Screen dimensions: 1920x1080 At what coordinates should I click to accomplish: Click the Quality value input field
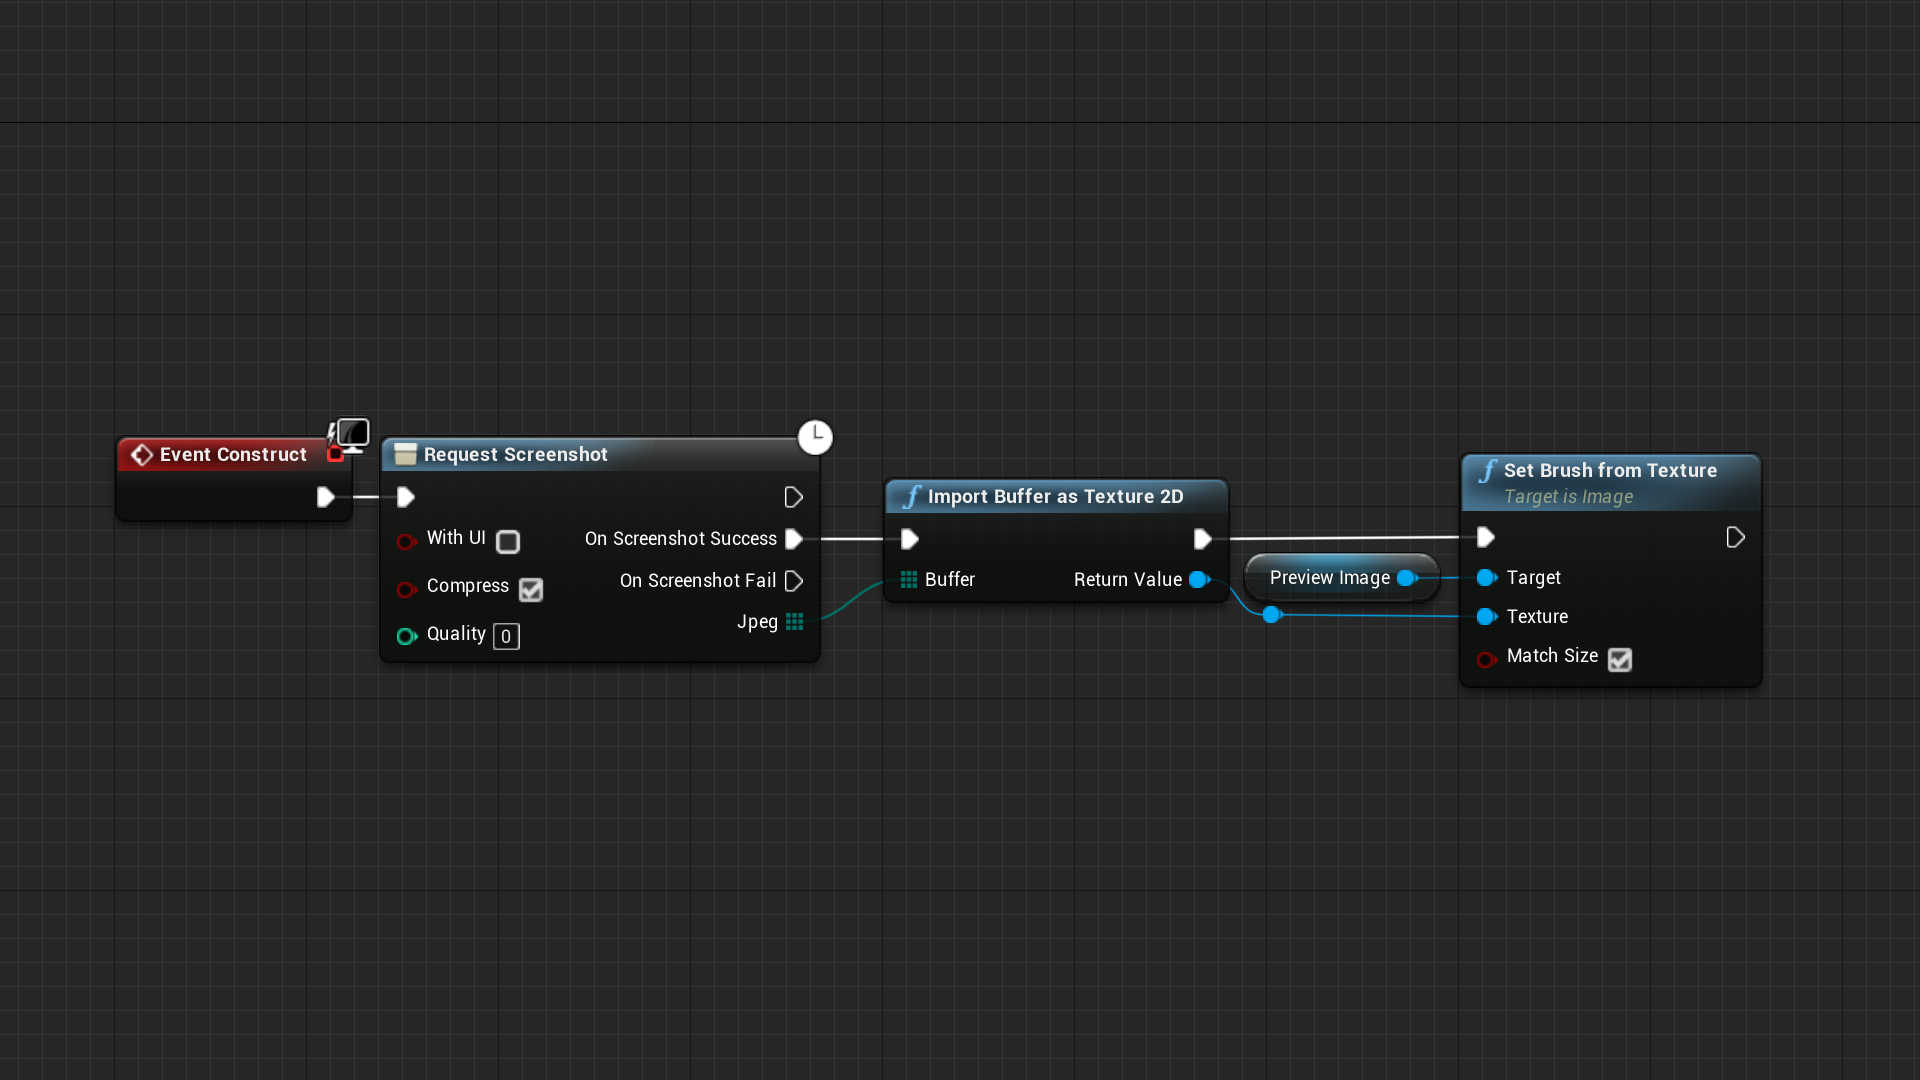[506, 637]
